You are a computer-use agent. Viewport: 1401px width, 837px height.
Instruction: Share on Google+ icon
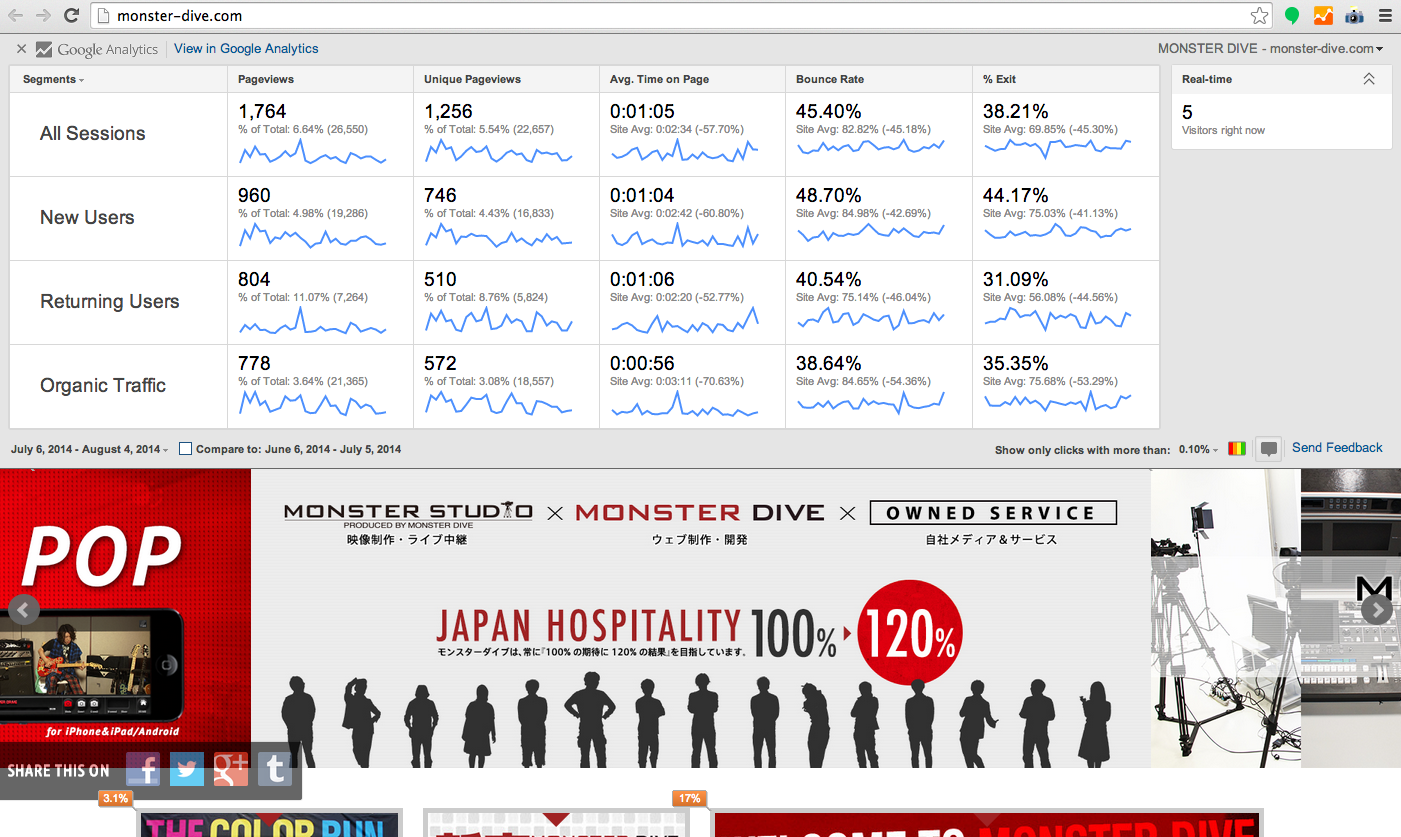click(x=231, y=769)
